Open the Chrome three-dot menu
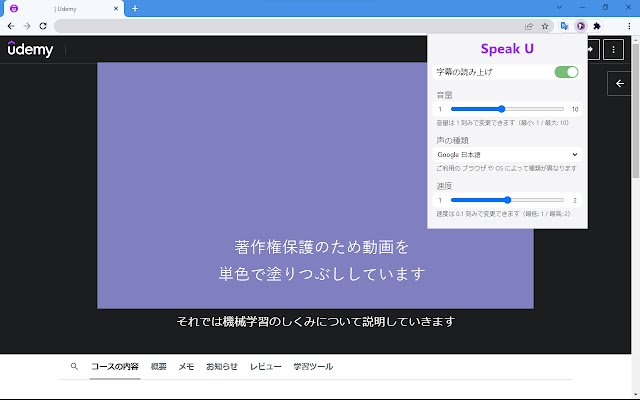 [x=629, y=26]
